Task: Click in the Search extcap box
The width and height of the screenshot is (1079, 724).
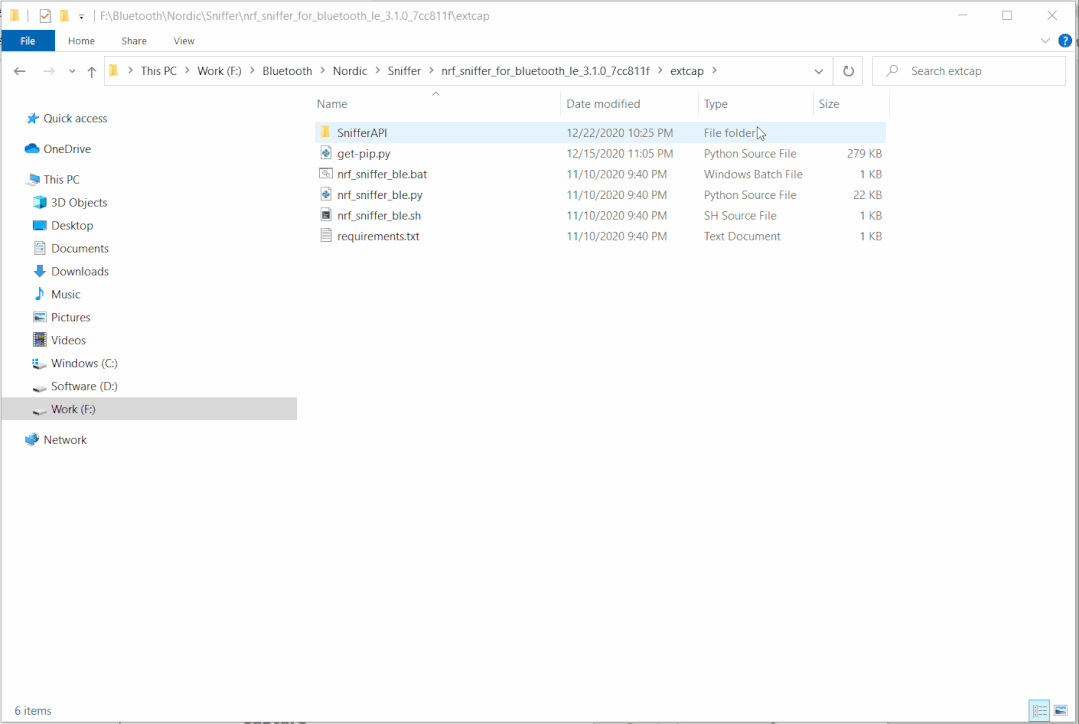Action: click(x=970, y=71)
